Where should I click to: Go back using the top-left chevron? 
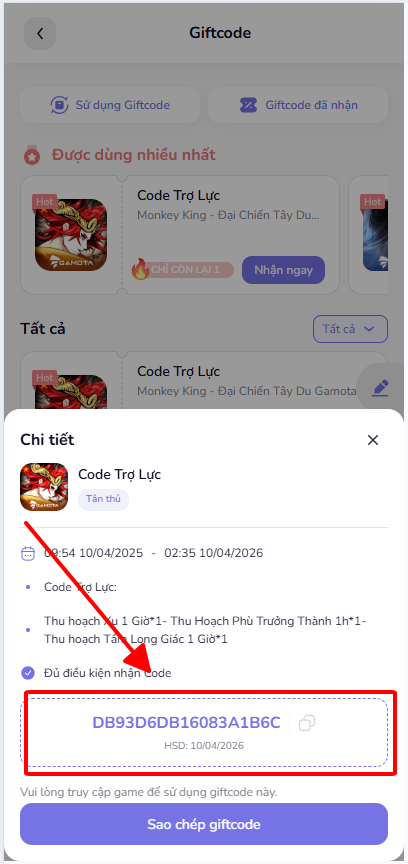point(40,33)
